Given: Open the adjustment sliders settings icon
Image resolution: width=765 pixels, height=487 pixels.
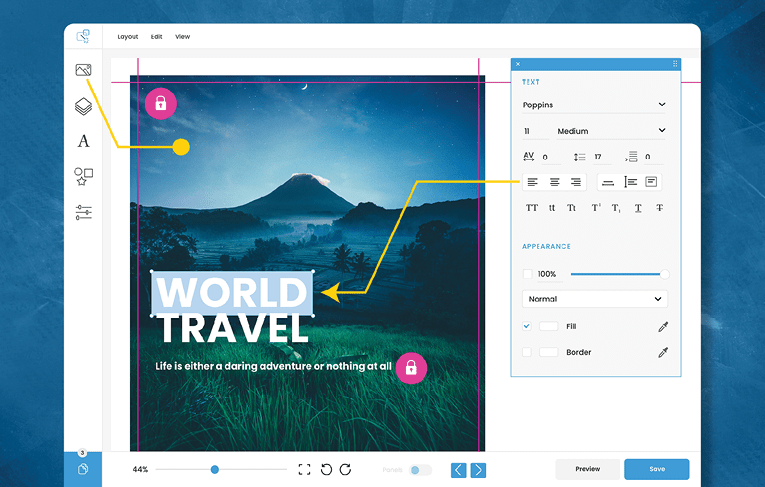Looking at the screenshot, I should point(84,212).
